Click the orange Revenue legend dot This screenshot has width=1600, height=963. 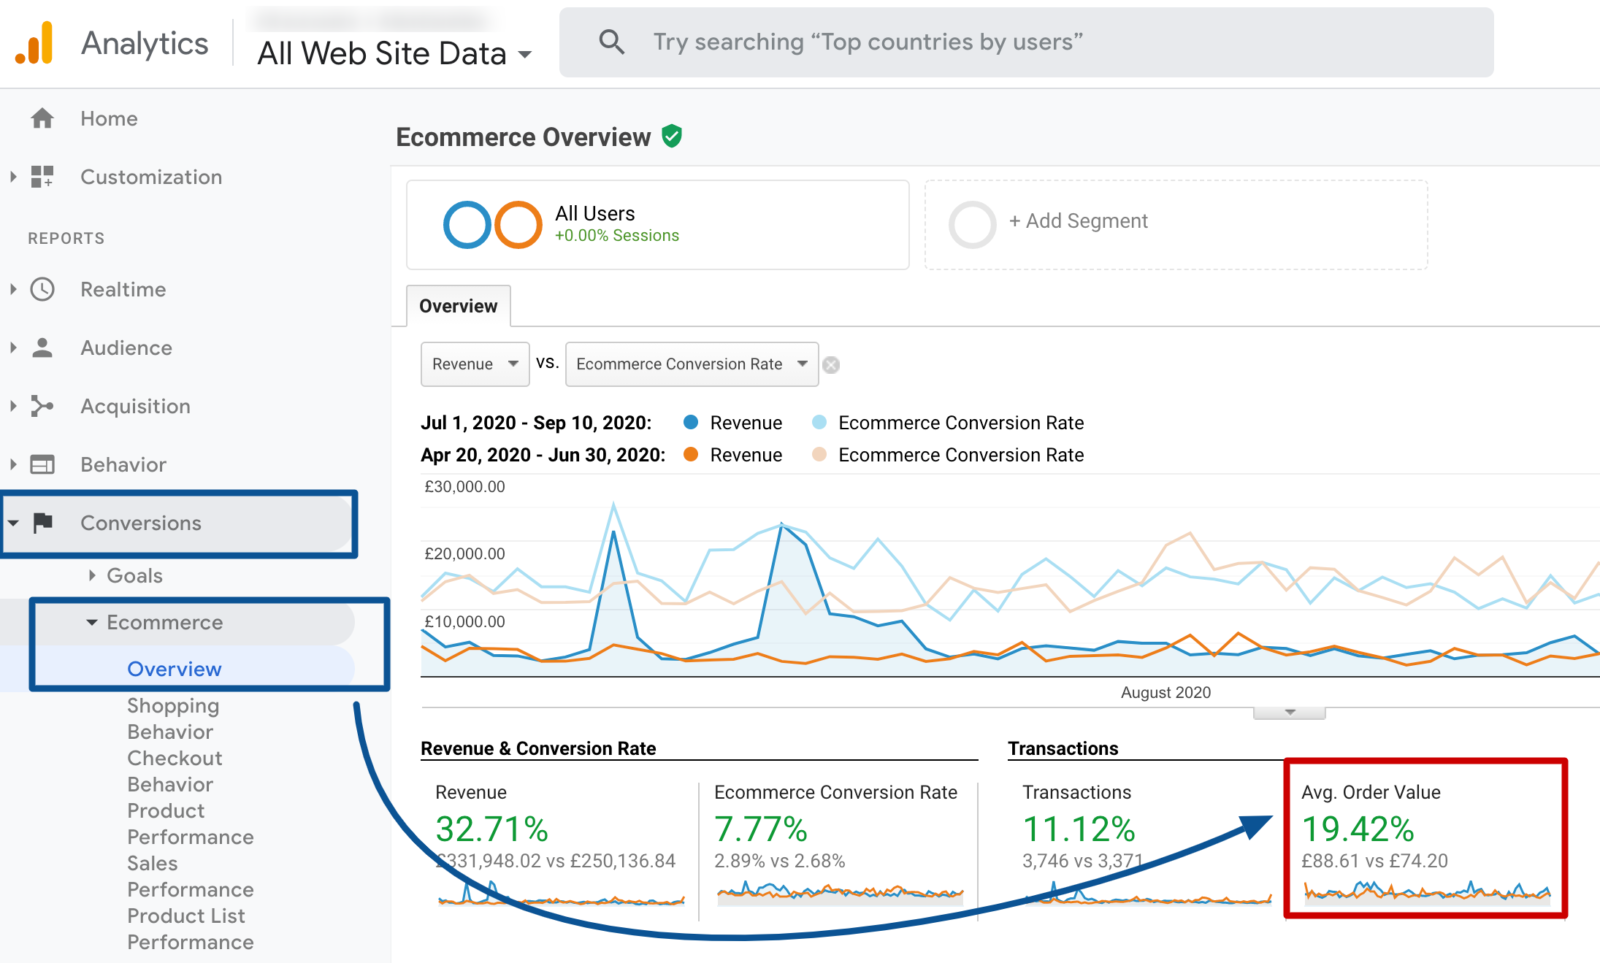[690, 454]
